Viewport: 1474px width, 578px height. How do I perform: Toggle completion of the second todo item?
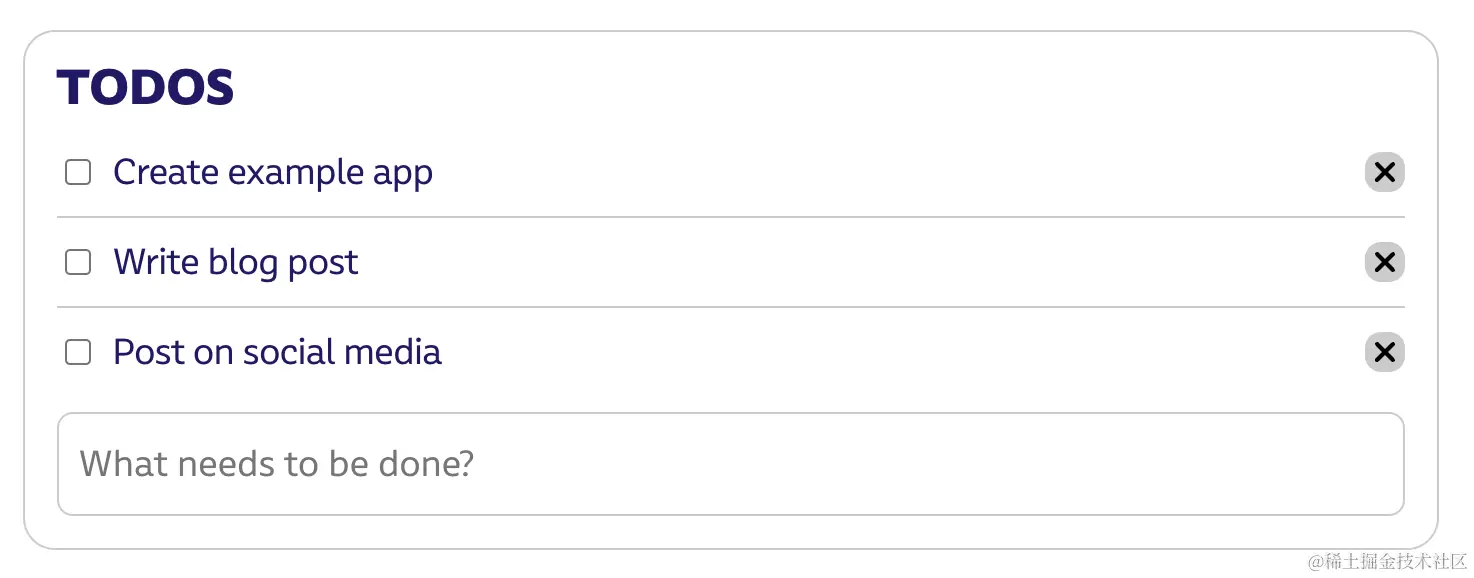78,262
